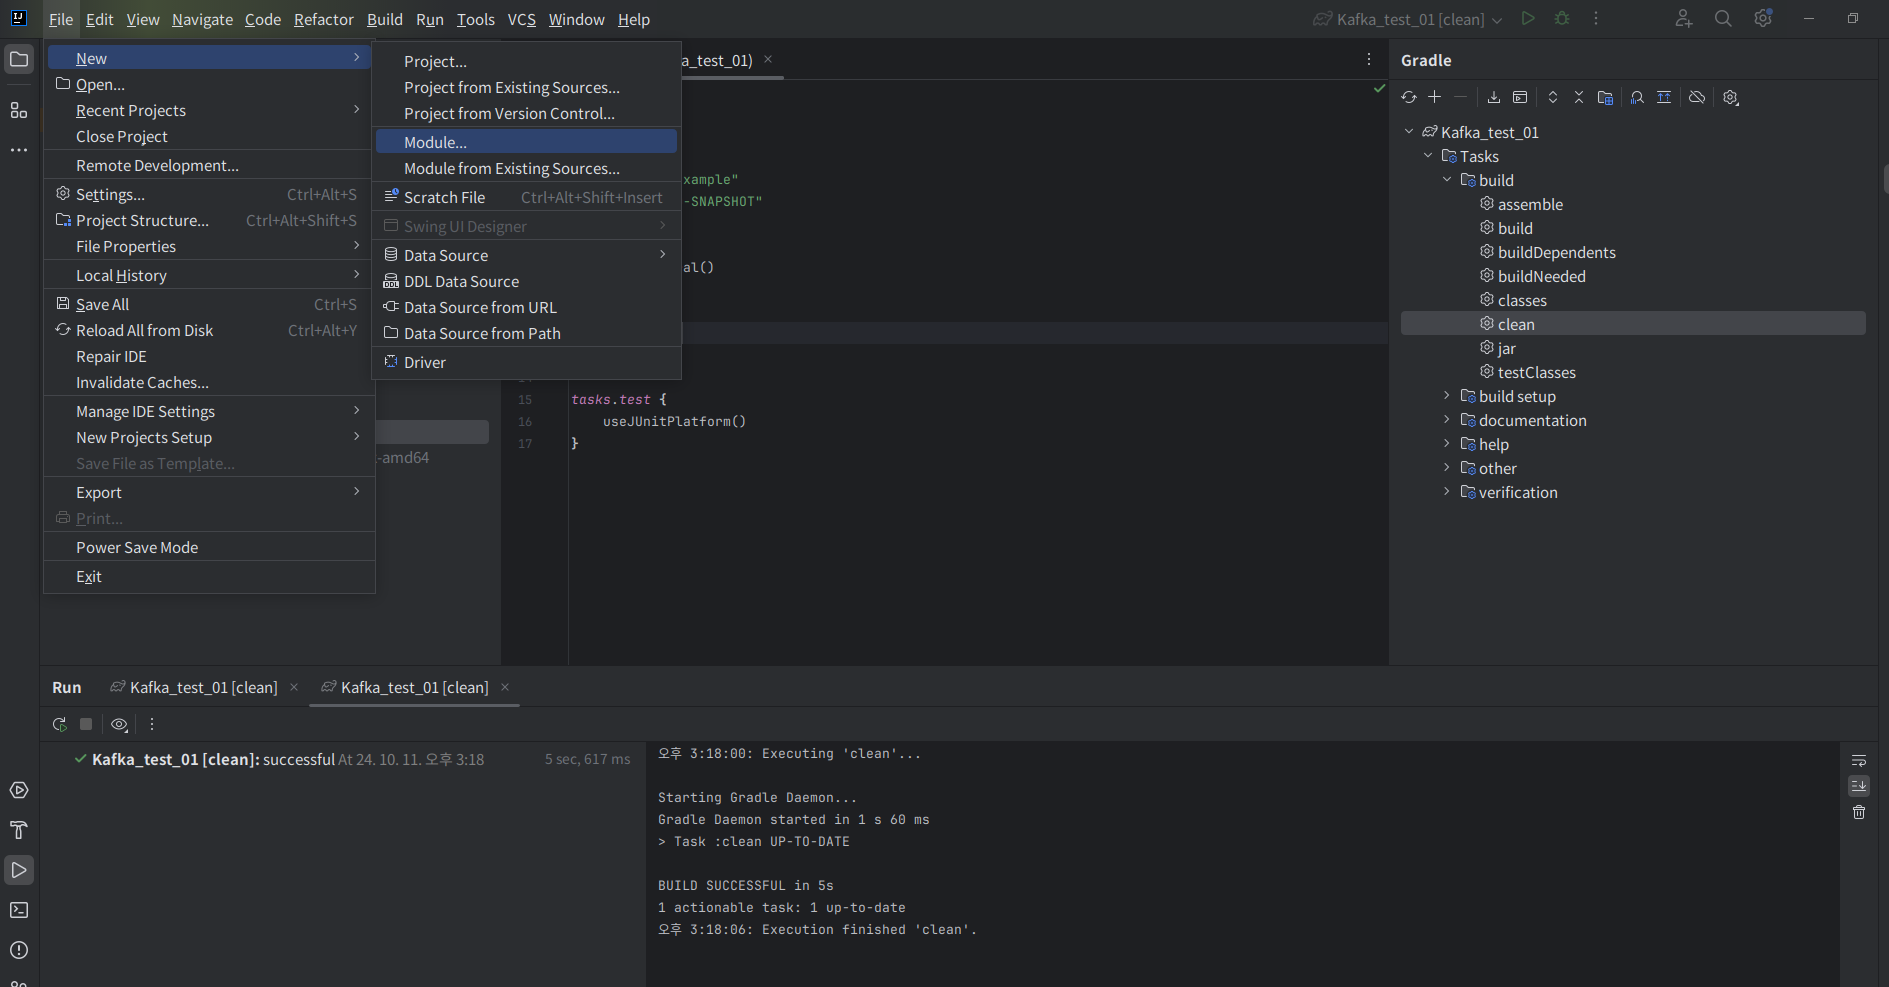Clear the console output trash icon
The image size is (1889, 987).
(1859, 812)
